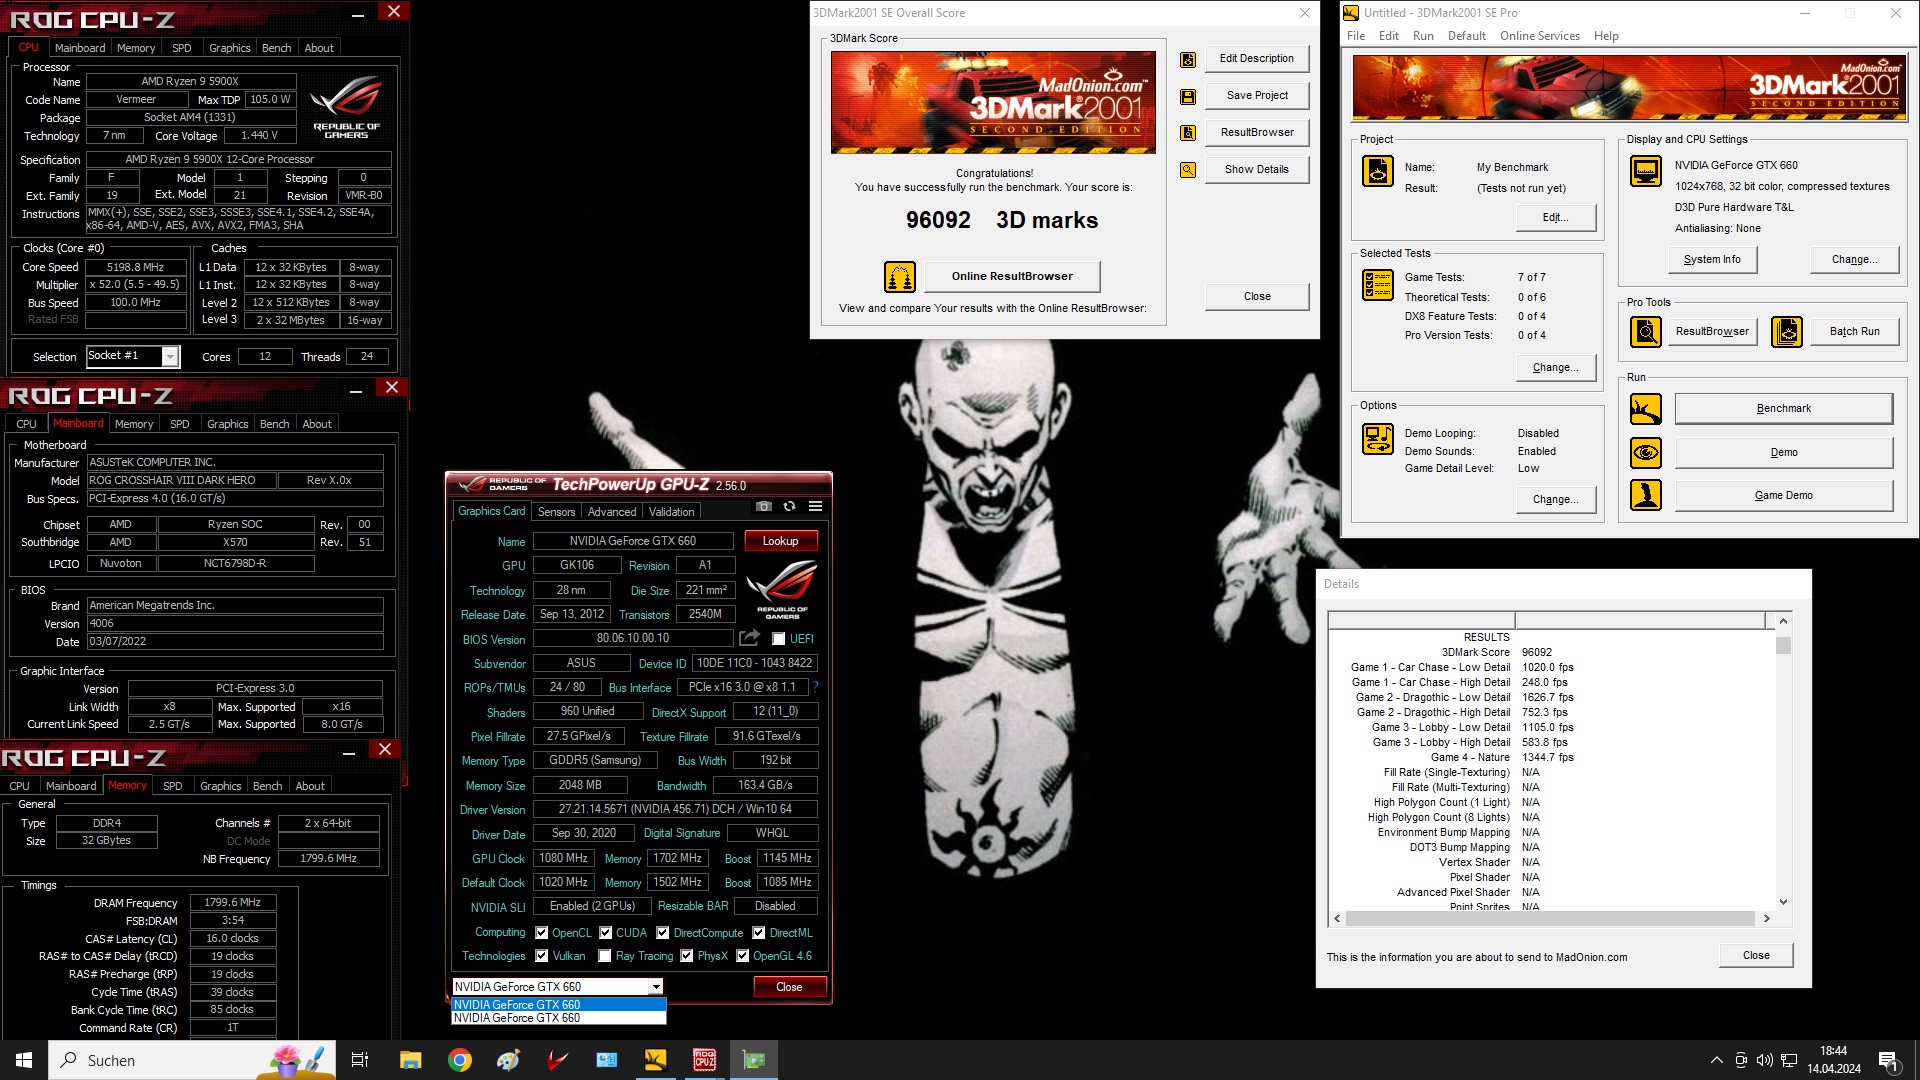Open the Advanced tab in GPU-Z
Viewport: 1920px width, 1080px height.
612,512
